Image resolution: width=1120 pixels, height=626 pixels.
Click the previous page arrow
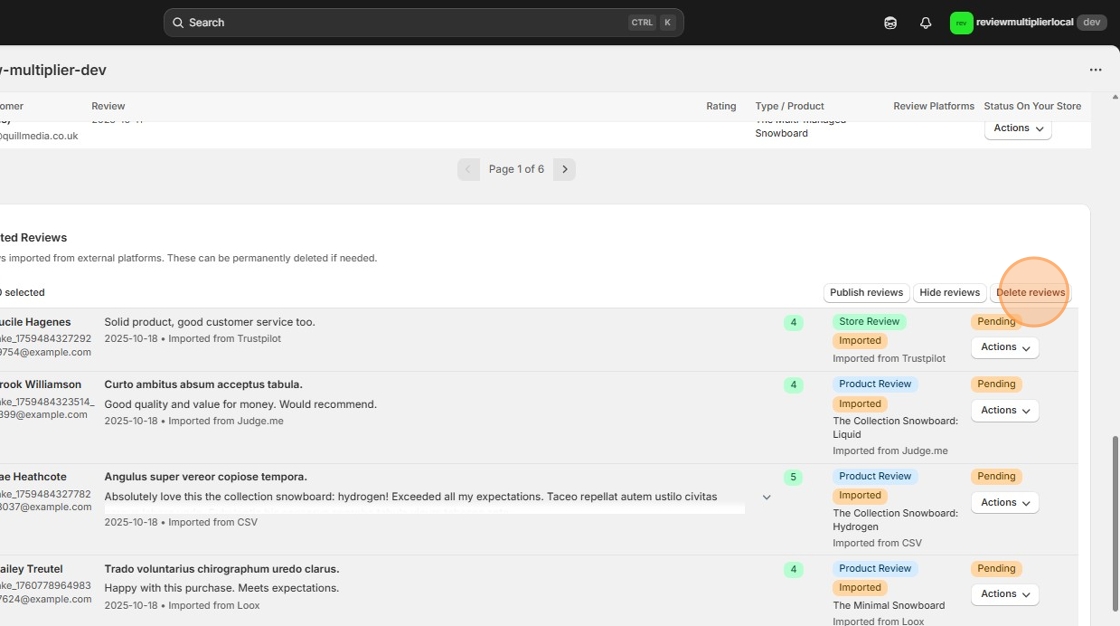(x=469, y=168)
